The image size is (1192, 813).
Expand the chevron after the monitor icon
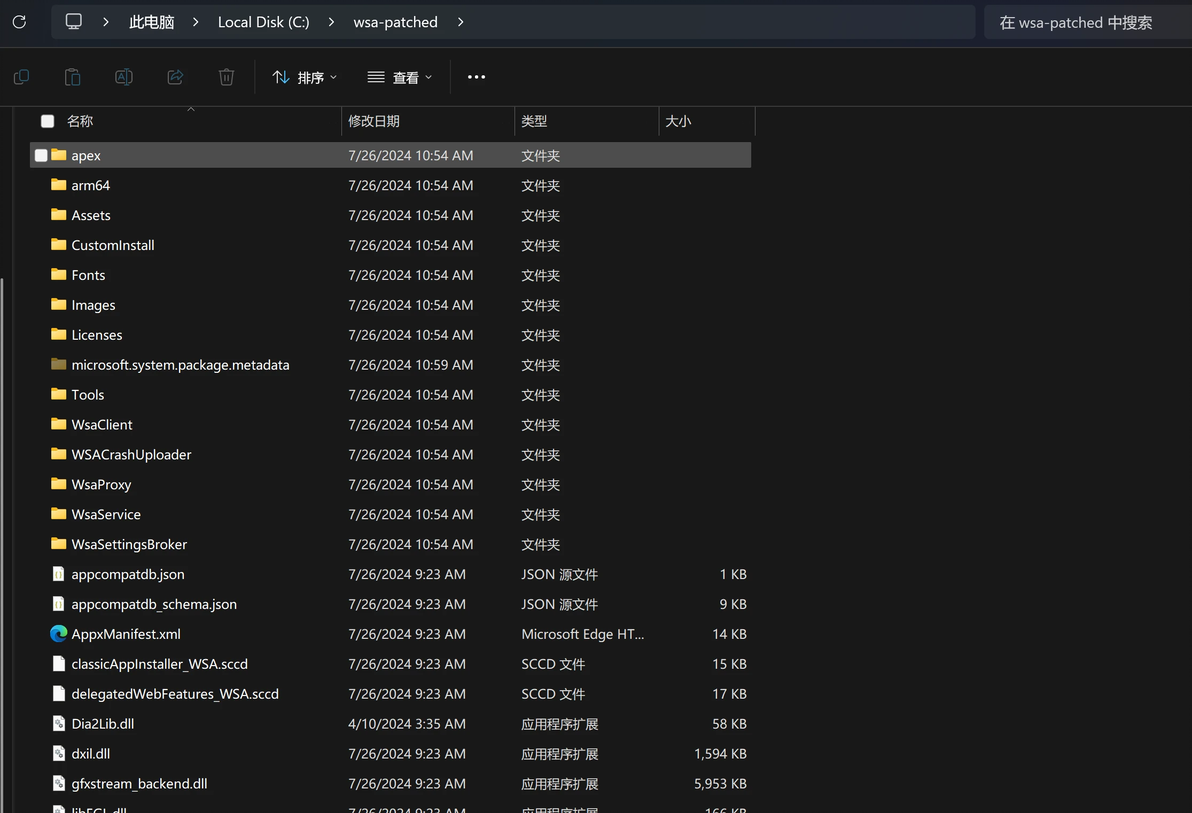point(106,22)
